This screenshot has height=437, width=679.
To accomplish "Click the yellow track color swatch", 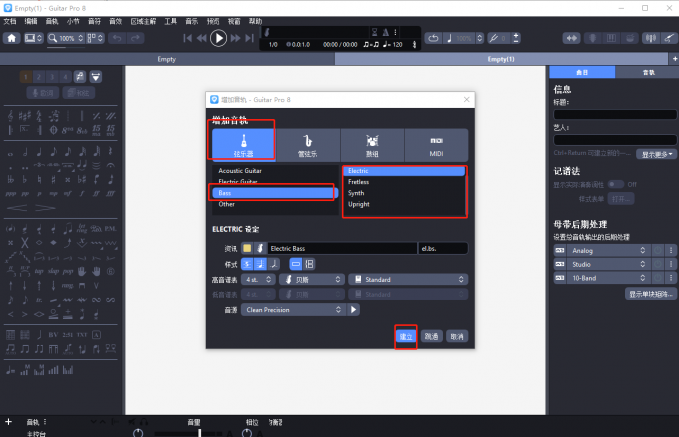I will coord(247,248).
